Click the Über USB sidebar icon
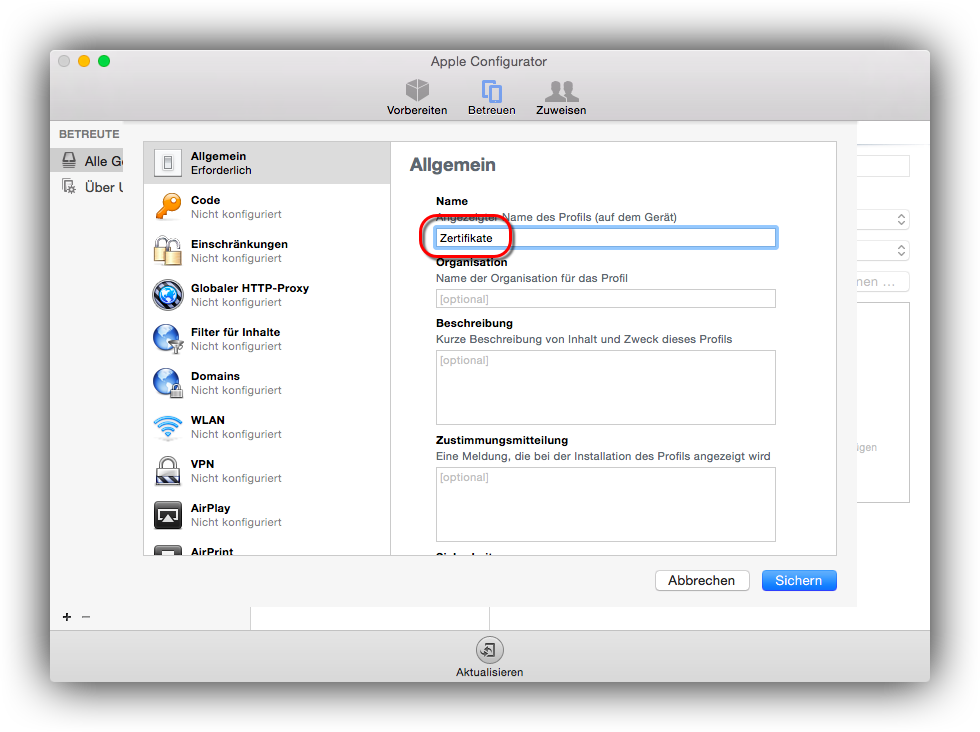Viewport: 980px width, 732px height. 69,186
